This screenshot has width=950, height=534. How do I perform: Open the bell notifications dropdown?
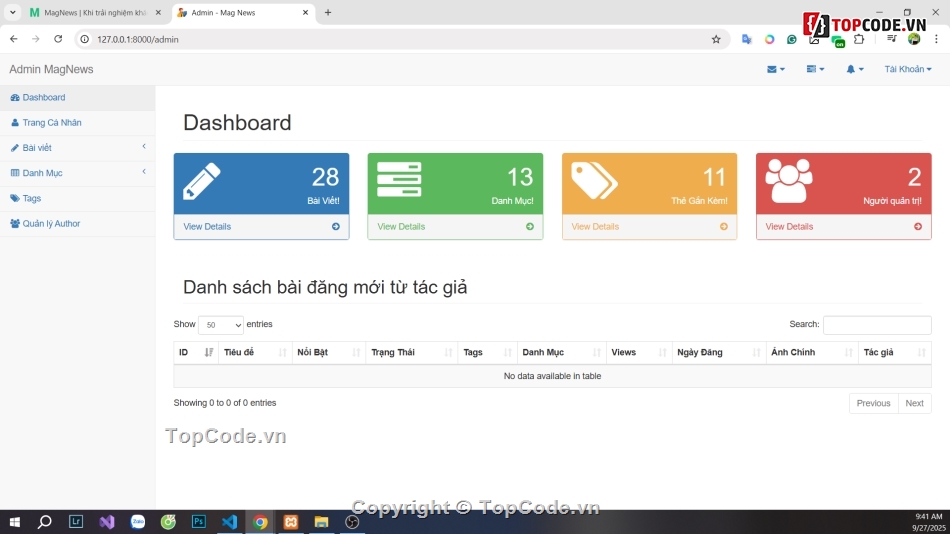pos(854,69)
